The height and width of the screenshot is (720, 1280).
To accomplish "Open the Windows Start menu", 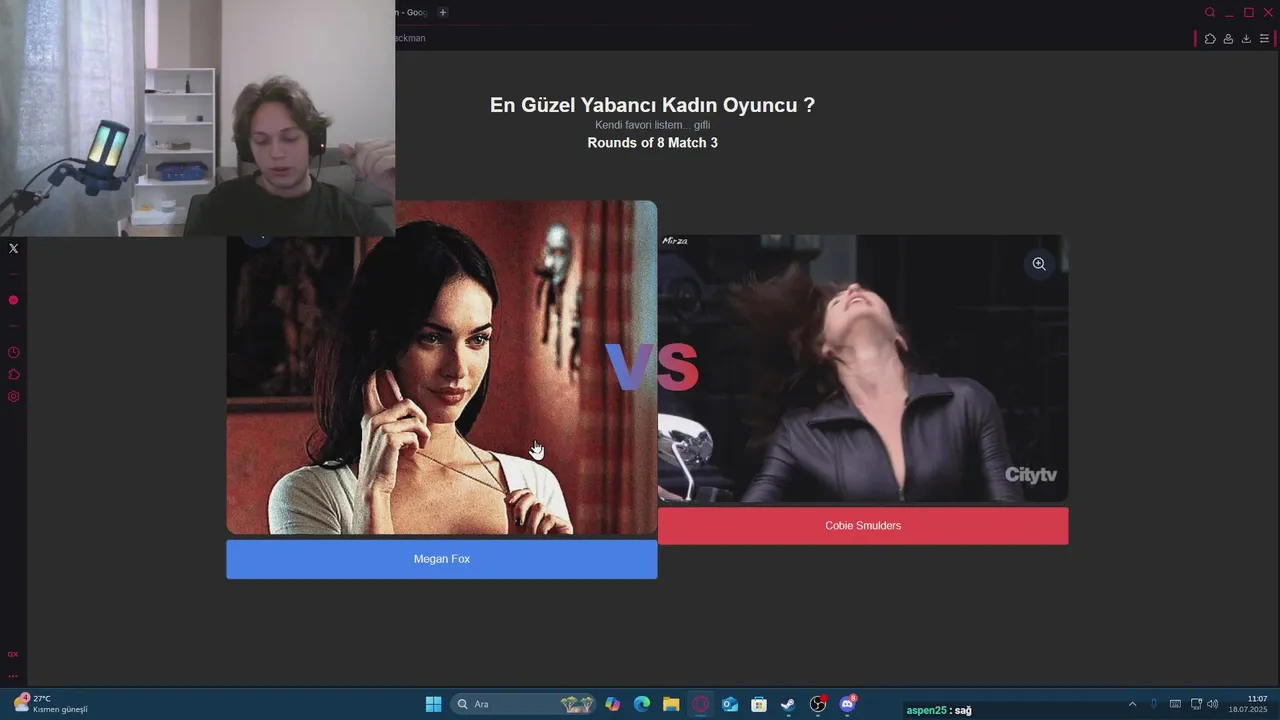I will (x=433, y=704).
